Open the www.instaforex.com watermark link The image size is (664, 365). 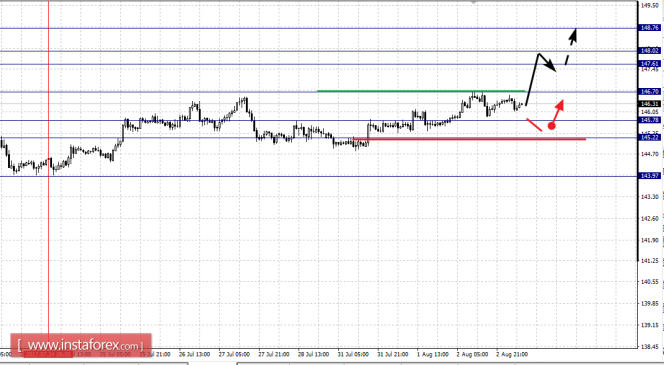(80, 346)
